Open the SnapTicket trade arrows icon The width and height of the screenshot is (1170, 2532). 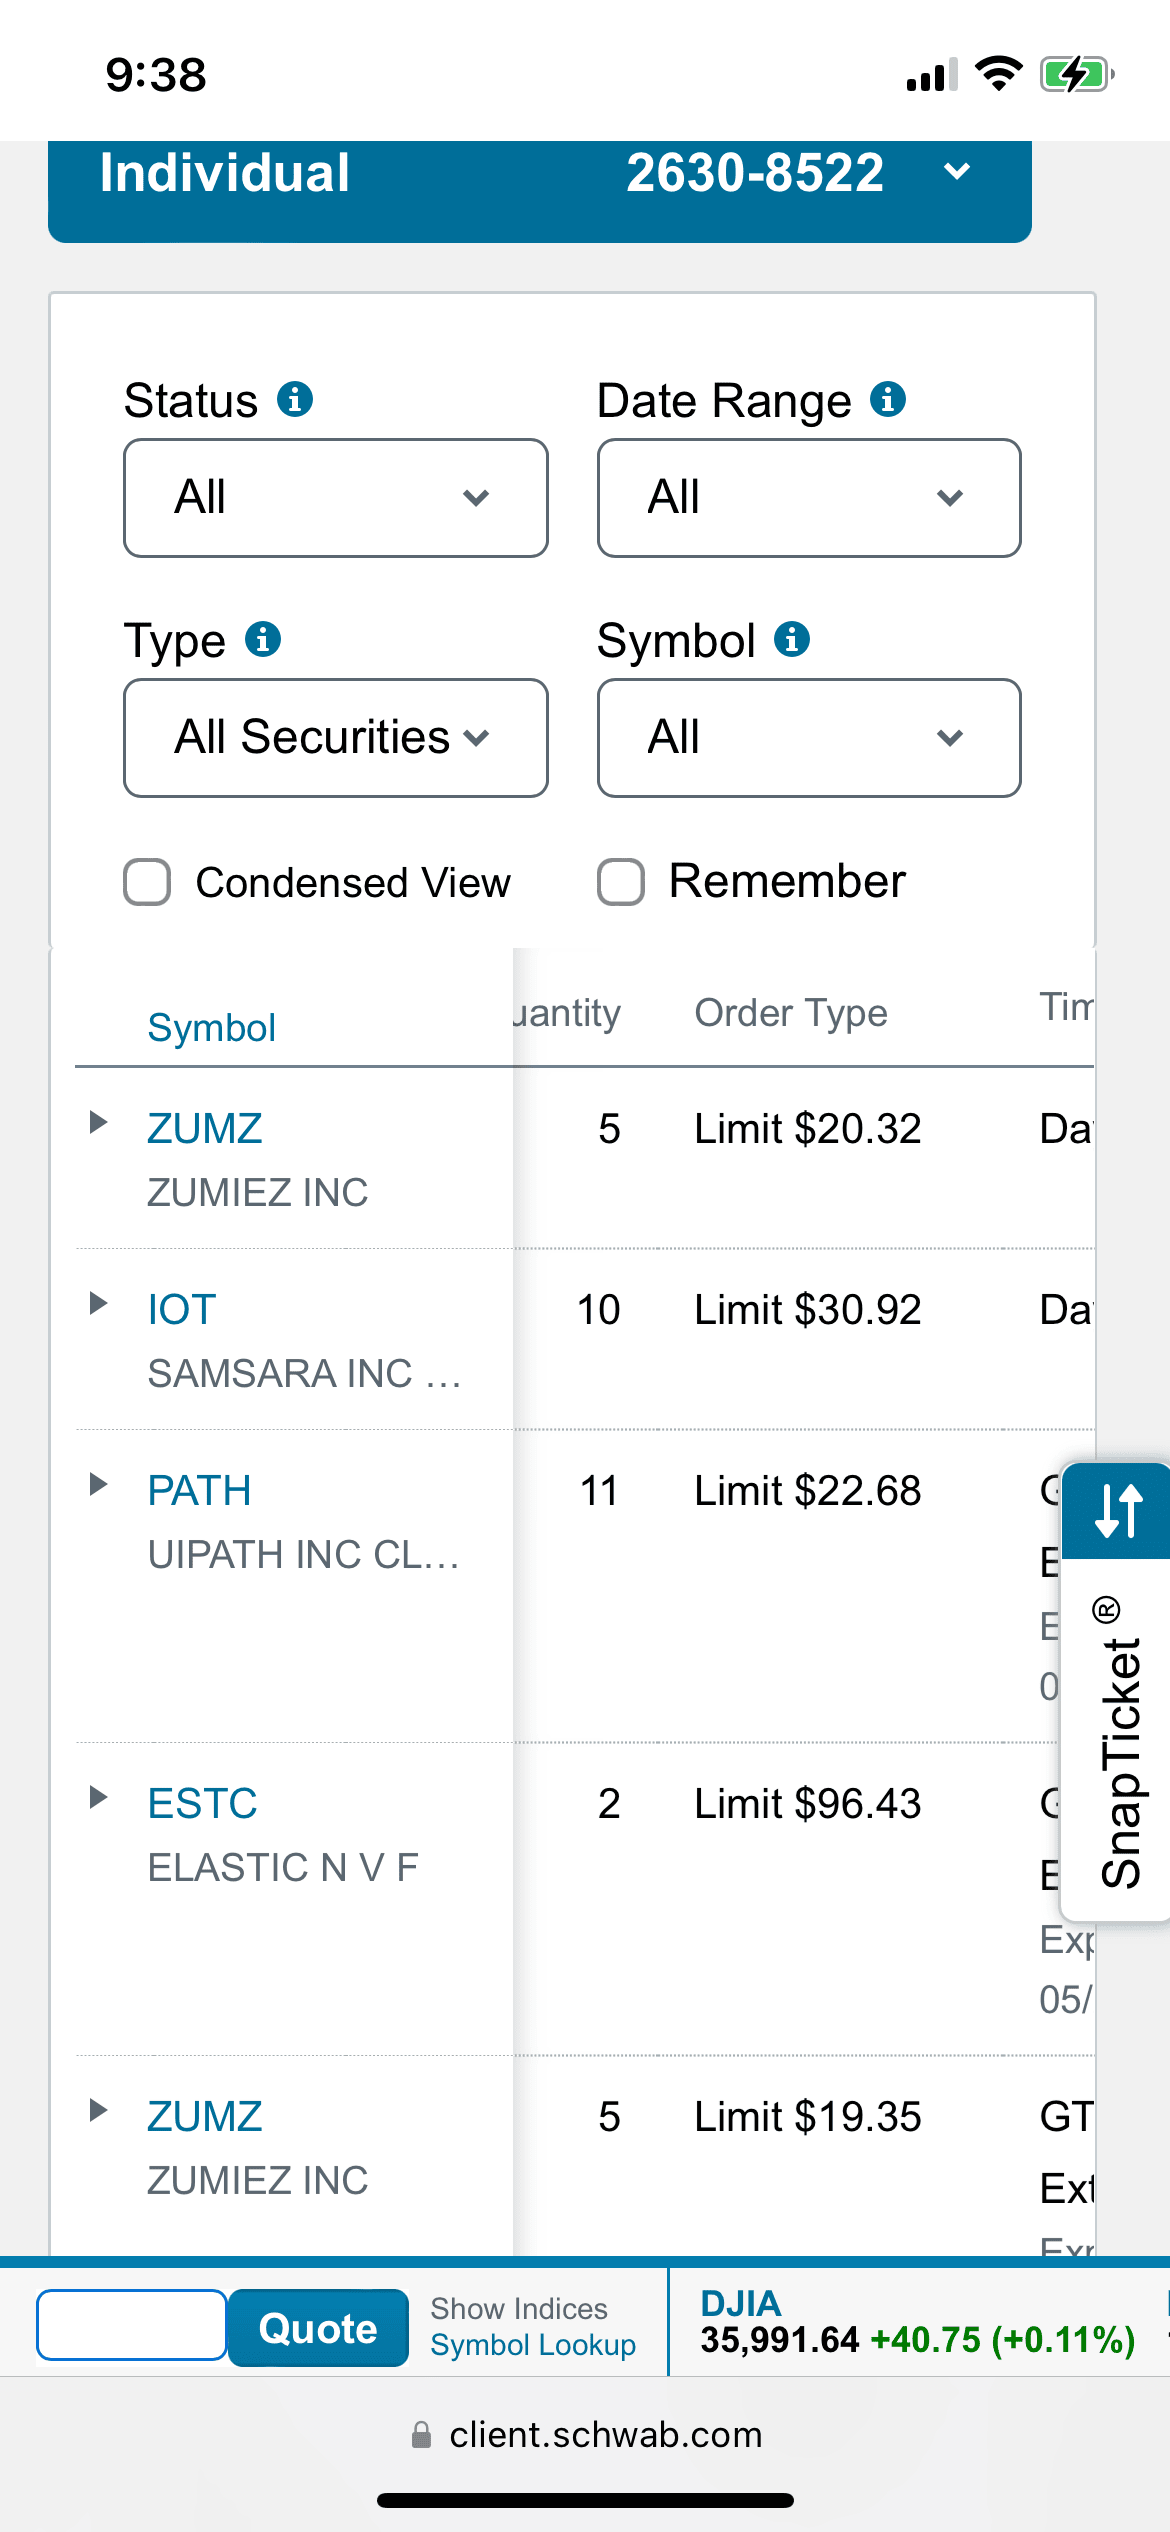[1118, 1510]
